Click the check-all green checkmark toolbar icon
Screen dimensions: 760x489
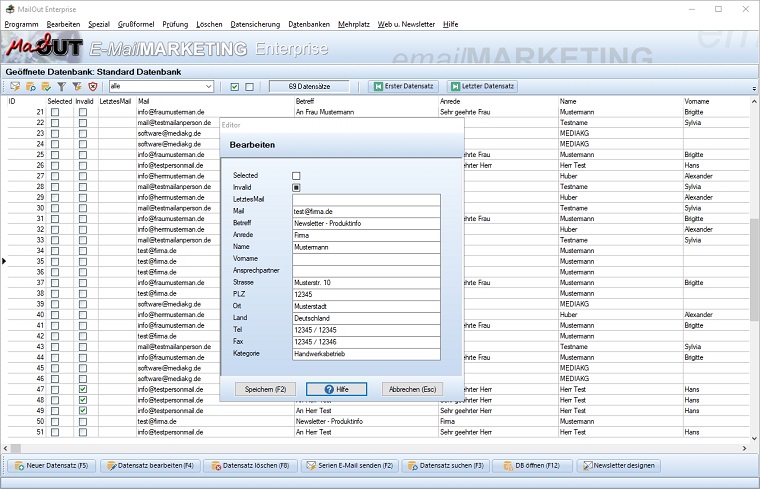[x=235, y=87]
